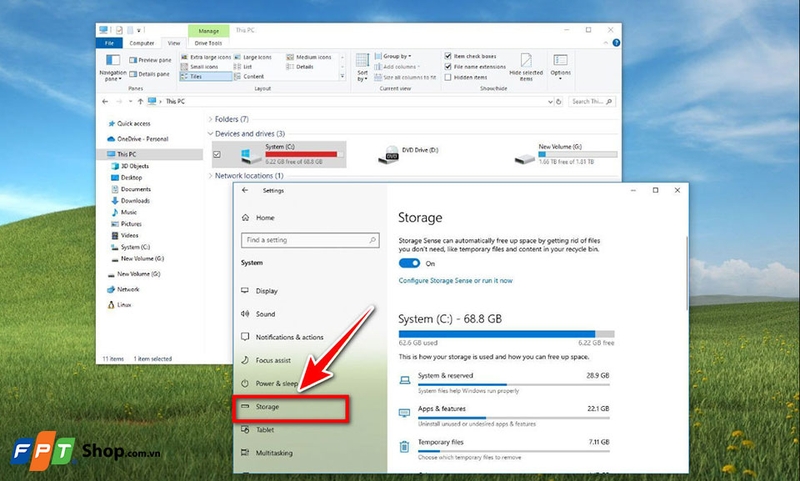Choose Large icons layout
The height and width of the screenshot is (481, 800).
pyautogui.click(x=253, y=57)
